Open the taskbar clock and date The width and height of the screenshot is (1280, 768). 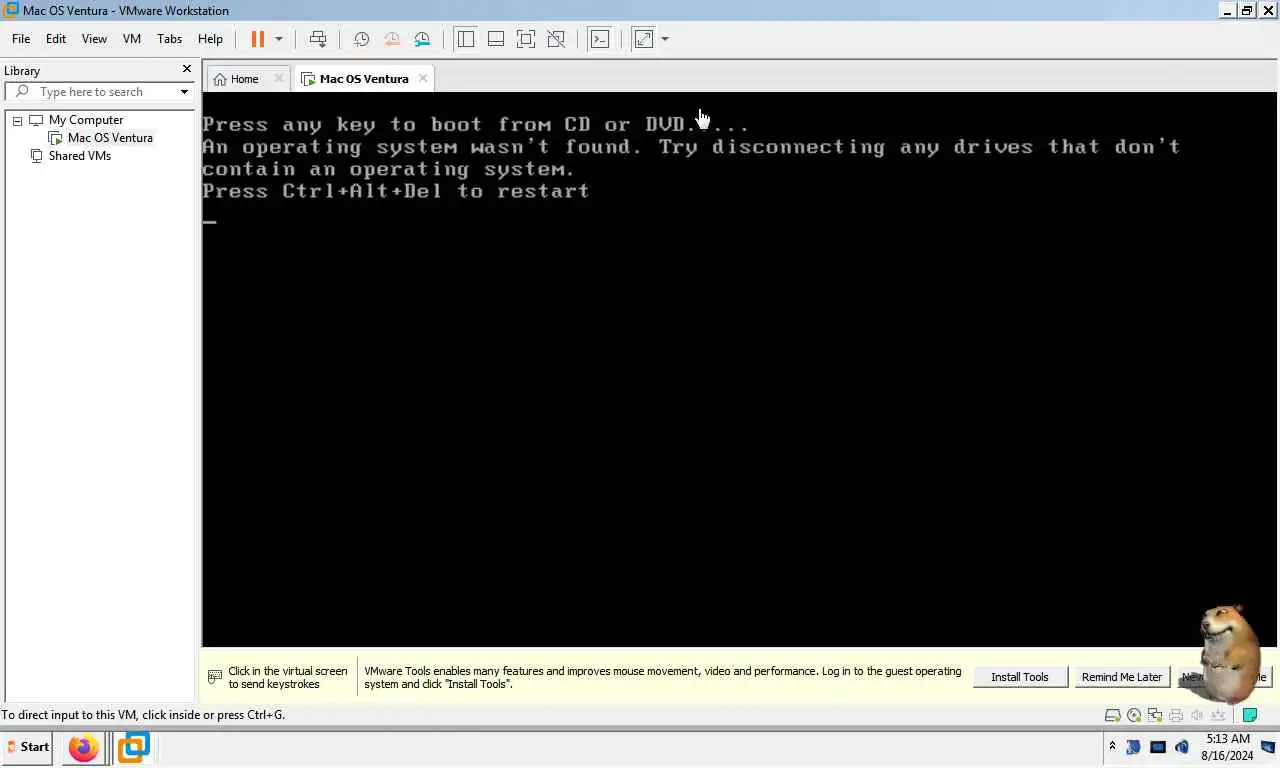tap(1228, 747)
